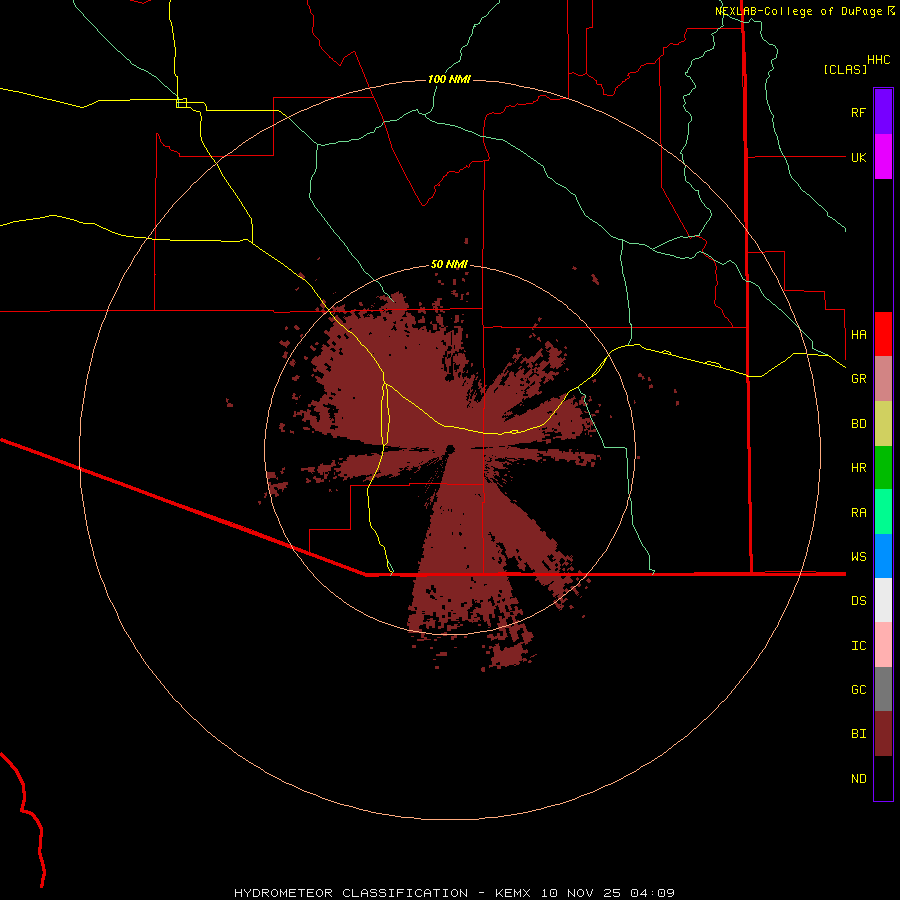Click the NEXLAB-College of DuPage text

(x=798, y=11)
